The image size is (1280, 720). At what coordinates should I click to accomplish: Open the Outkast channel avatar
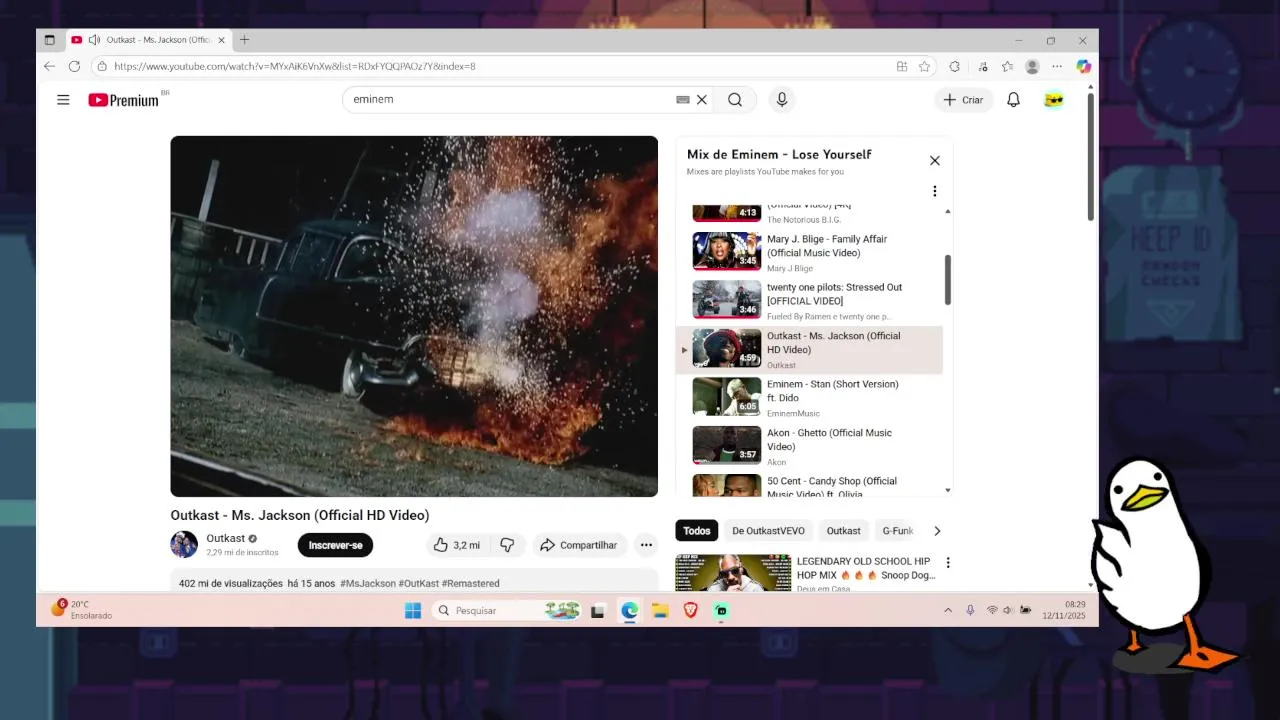184,545
